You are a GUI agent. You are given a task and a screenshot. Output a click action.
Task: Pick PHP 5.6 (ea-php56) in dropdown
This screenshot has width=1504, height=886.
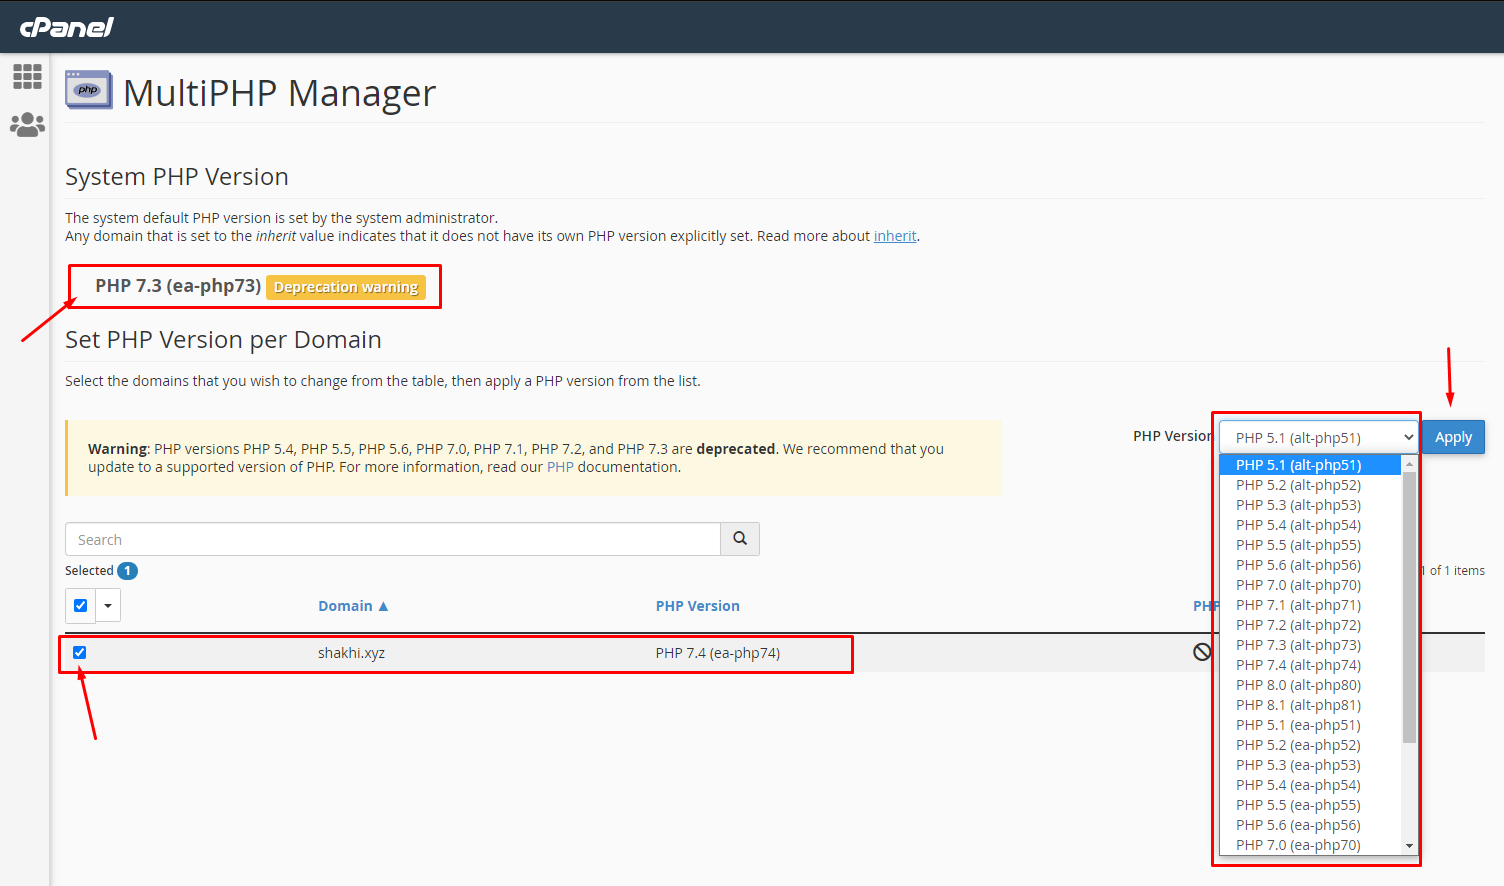coord(1298,825)
